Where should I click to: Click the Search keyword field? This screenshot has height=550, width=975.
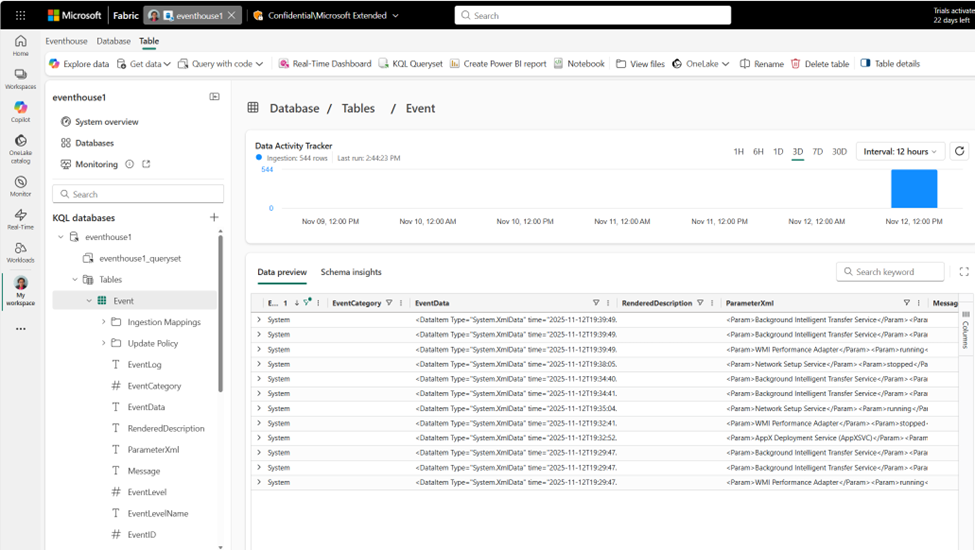coord(890,272)
